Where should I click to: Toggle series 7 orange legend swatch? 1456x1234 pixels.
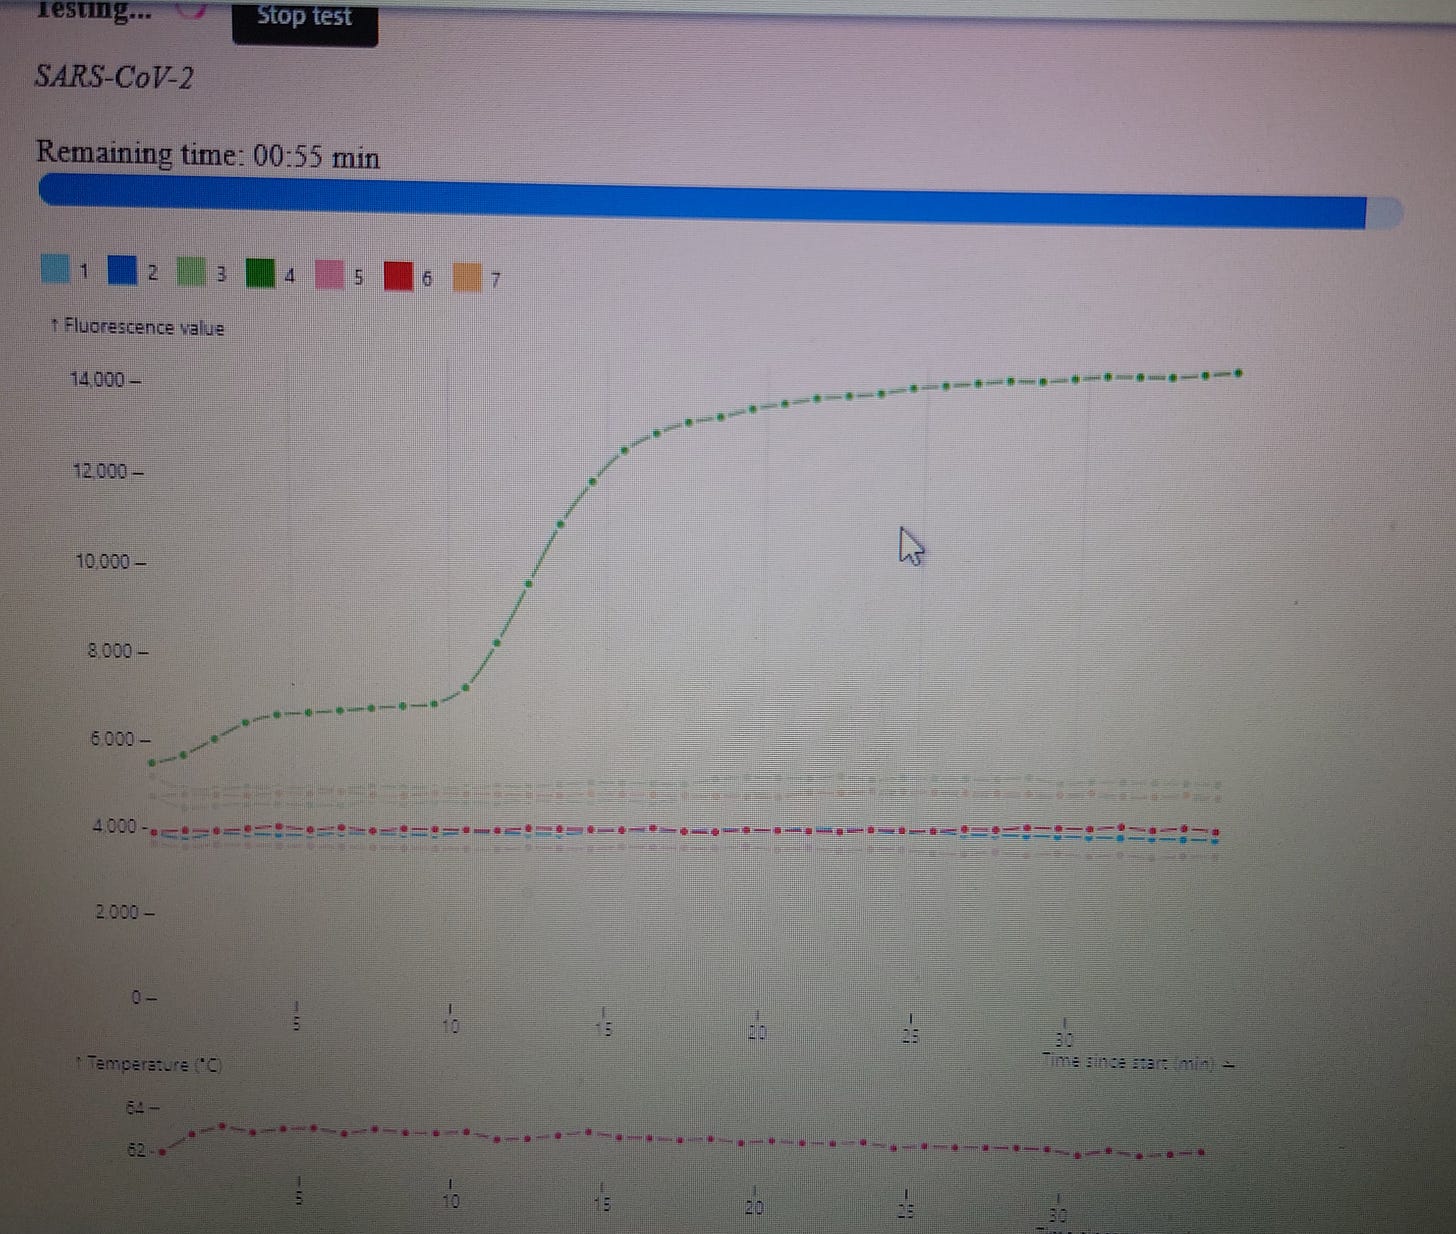point(467,276)
